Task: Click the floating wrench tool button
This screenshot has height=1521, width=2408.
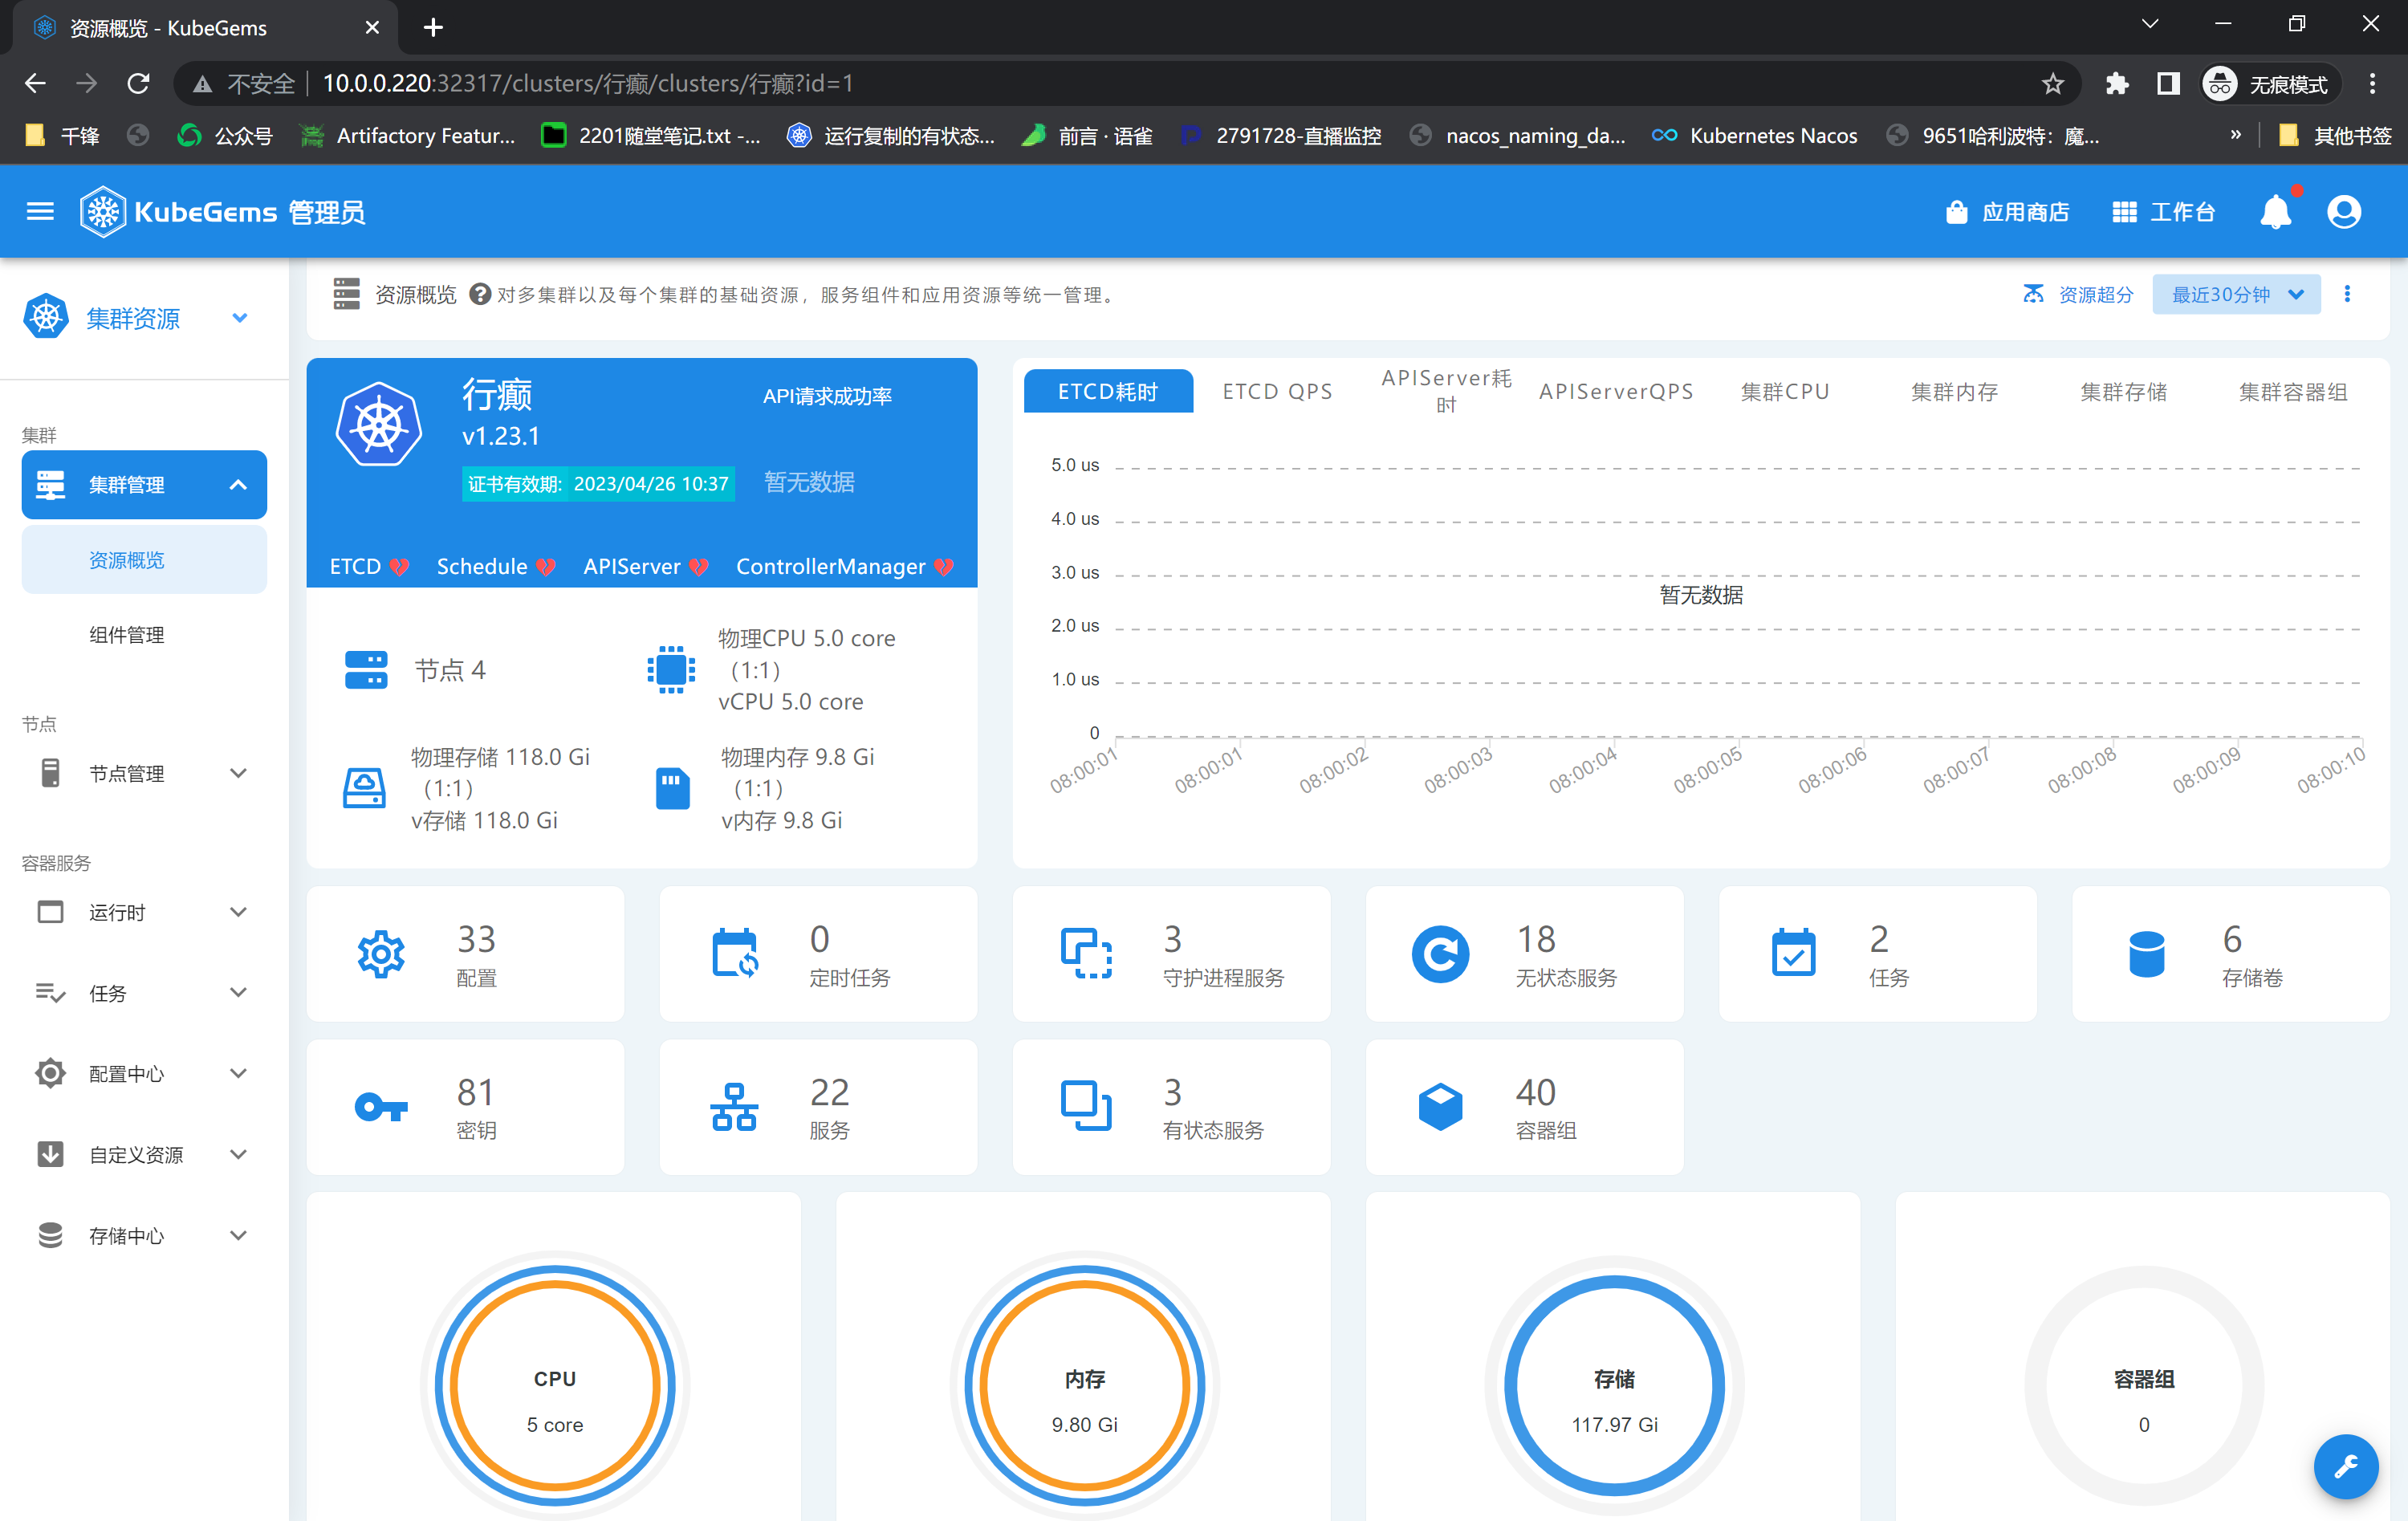Action: coord(2346,1466)
